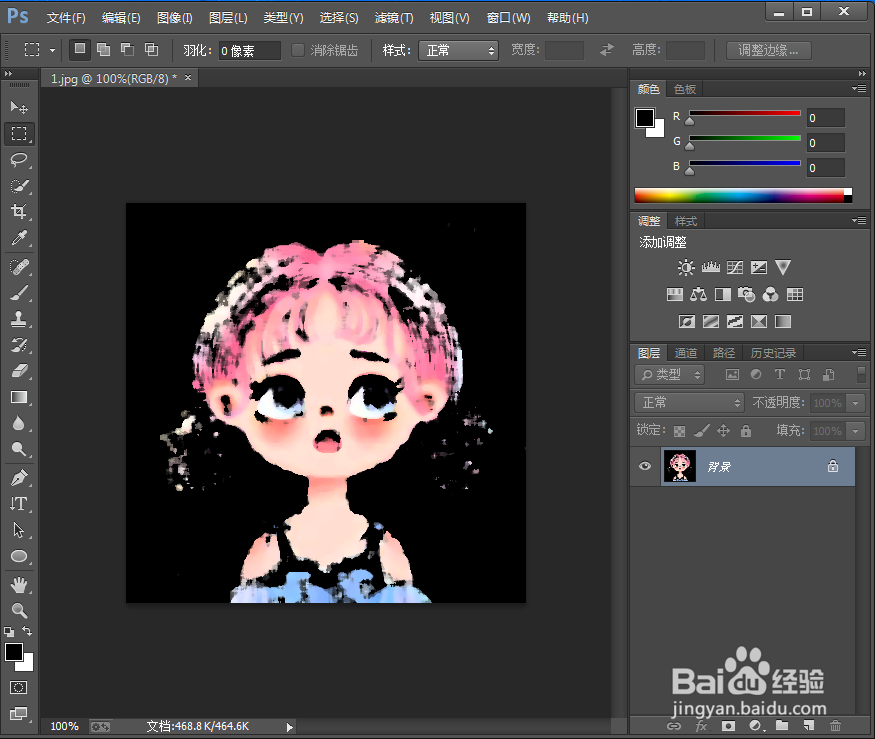Open the Layers panel options menu
The width and height of the screenshot is (875, 739).
point(859,353)
